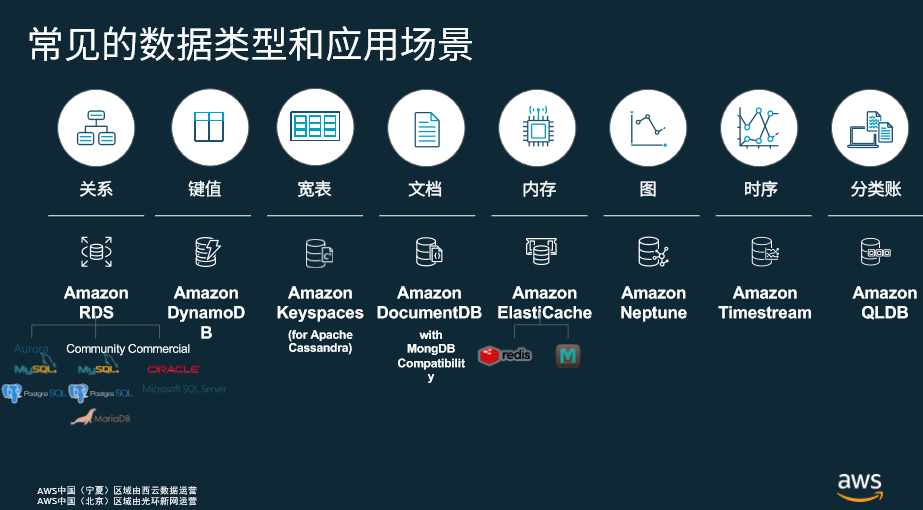Click the AWS中国（宁夏）footer line
The image size is (923, 510).
(x=117, y=490)
